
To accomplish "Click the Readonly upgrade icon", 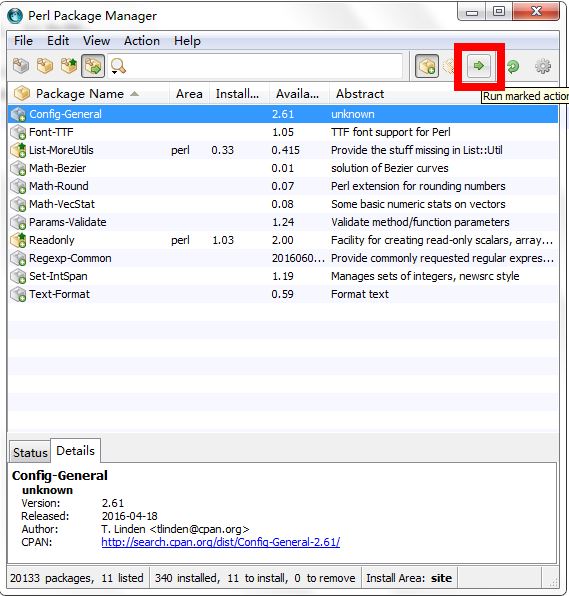I will (18, 240).
